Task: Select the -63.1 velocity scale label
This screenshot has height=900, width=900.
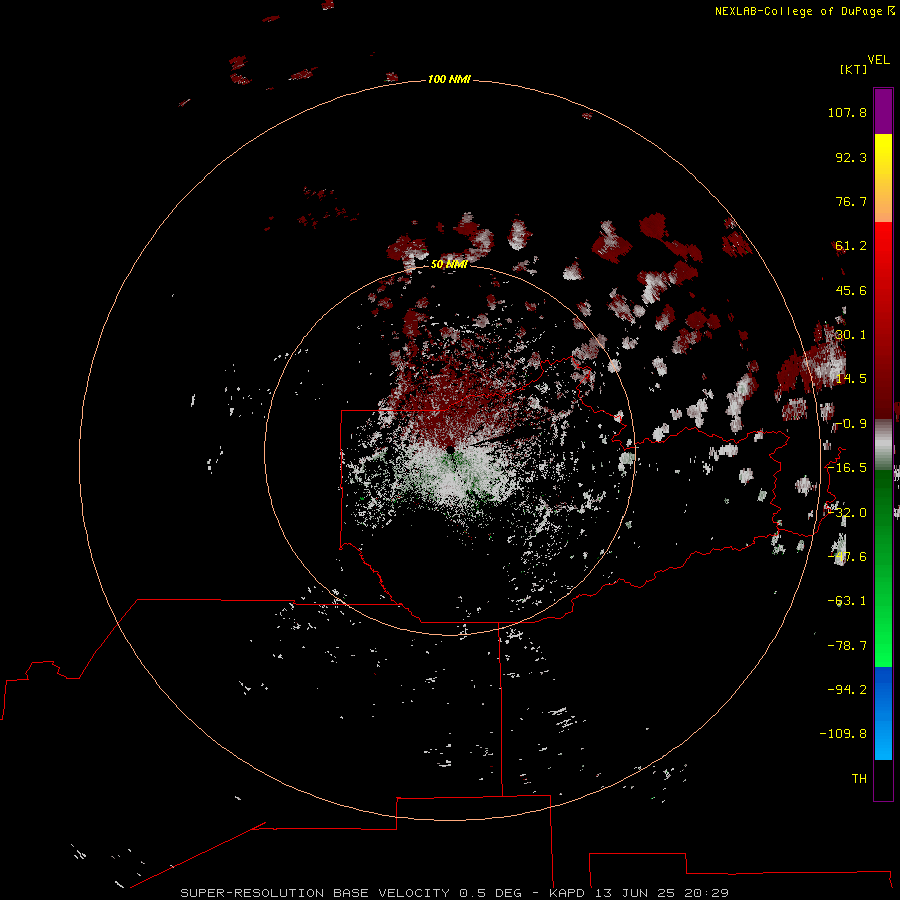Action: tap(847, 601)
